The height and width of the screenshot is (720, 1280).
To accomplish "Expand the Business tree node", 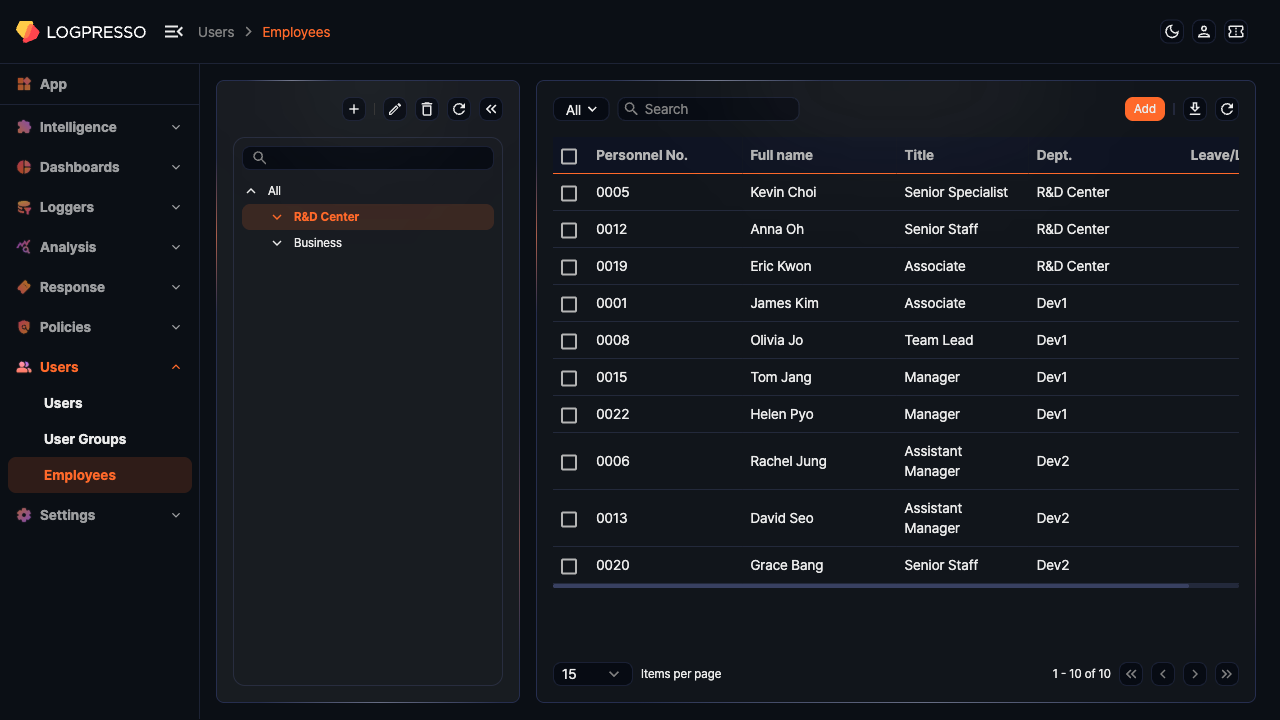I will coord(277,242).
